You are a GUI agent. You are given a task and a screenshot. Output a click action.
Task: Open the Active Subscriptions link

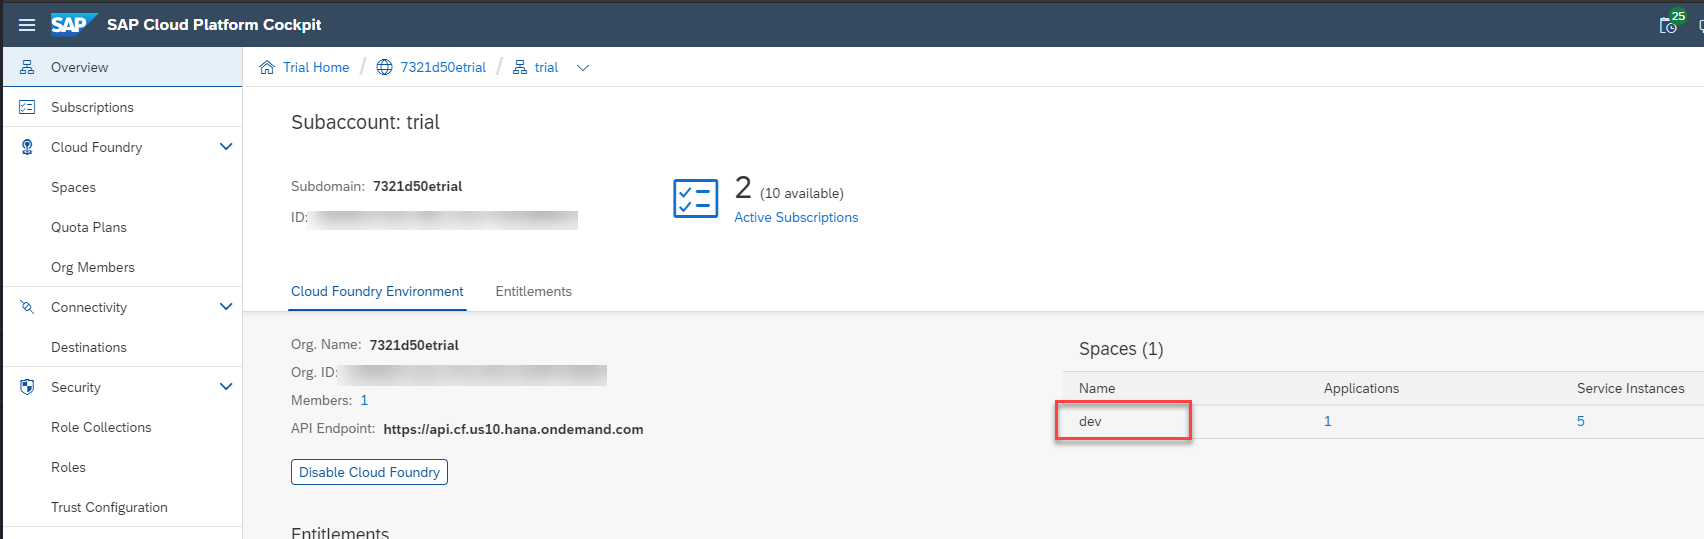(x=796, y=217)
